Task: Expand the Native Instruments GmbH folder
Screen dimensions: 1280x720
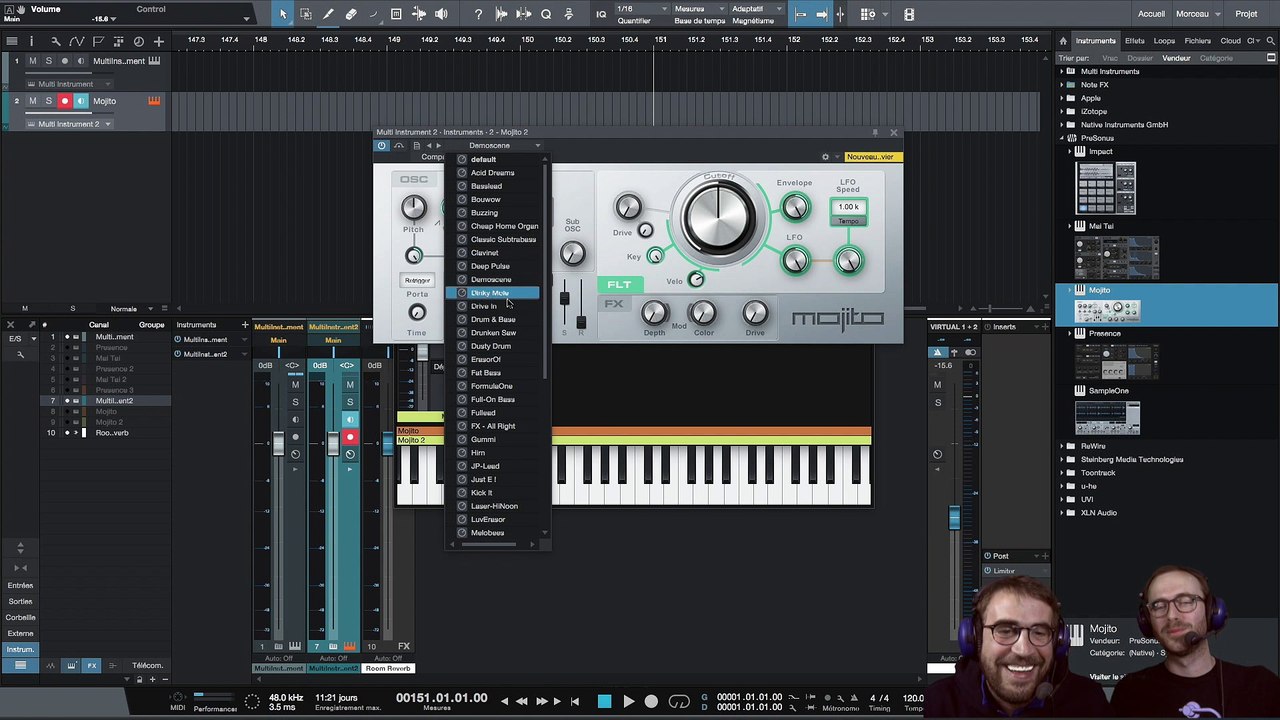Action: (1062, 125)
